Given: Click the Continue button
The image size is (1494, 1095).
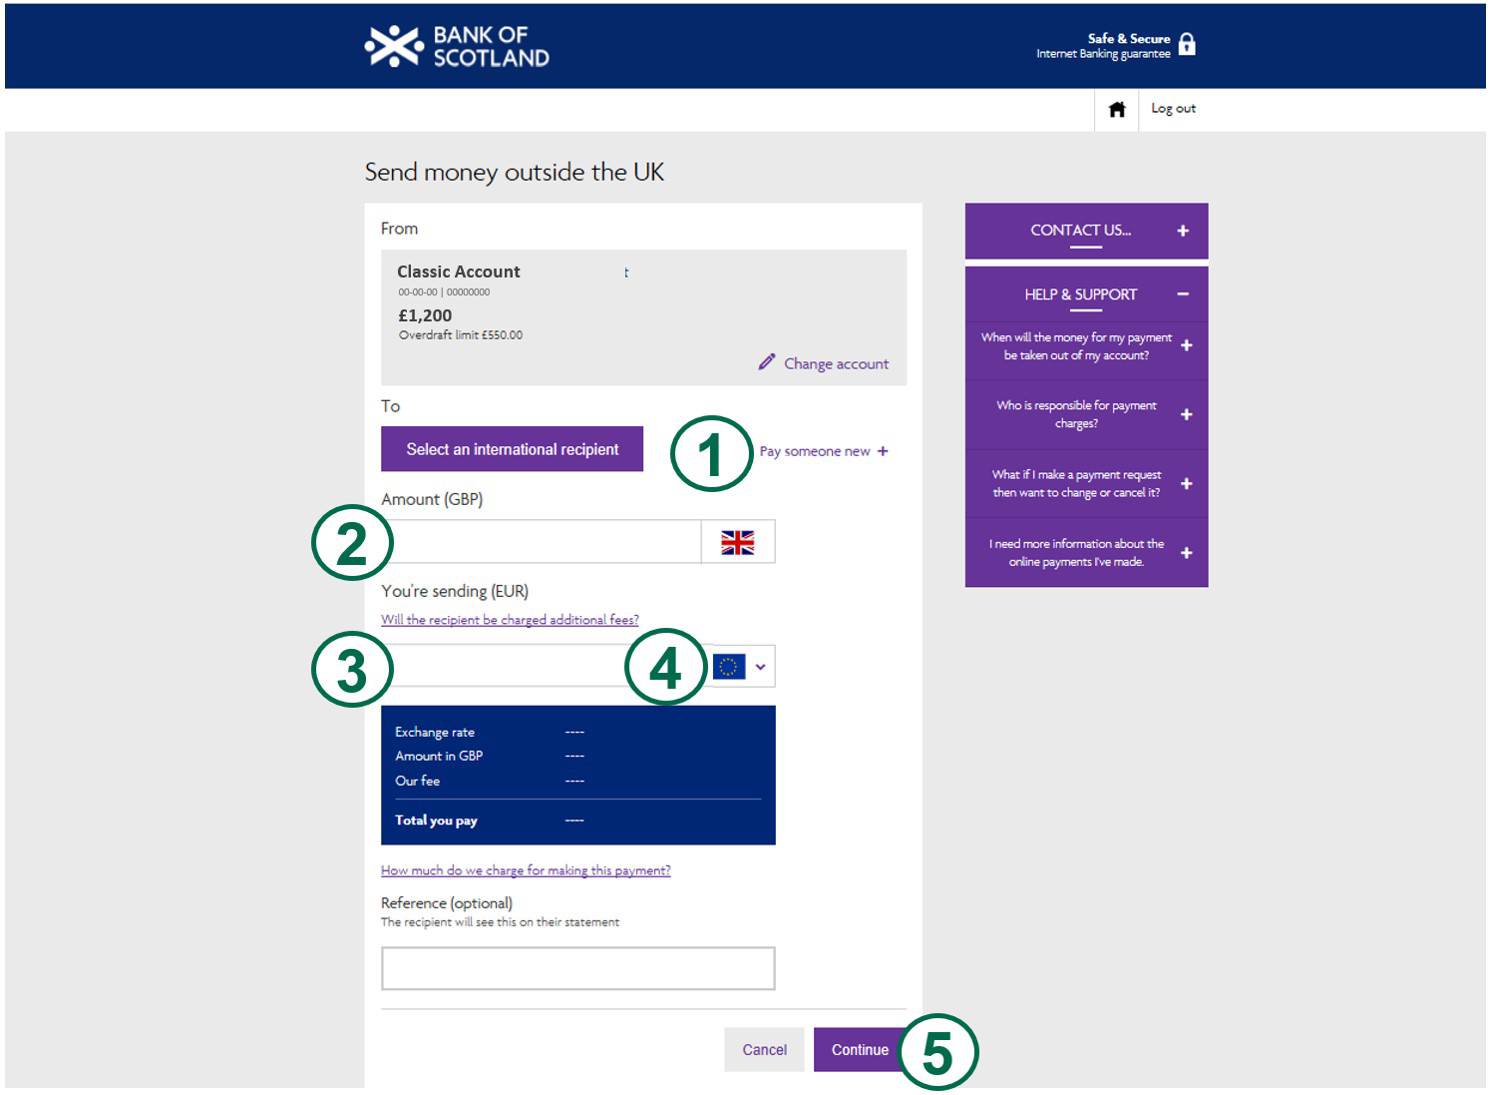Looking at the screenshot, I should coord(860,1050).
